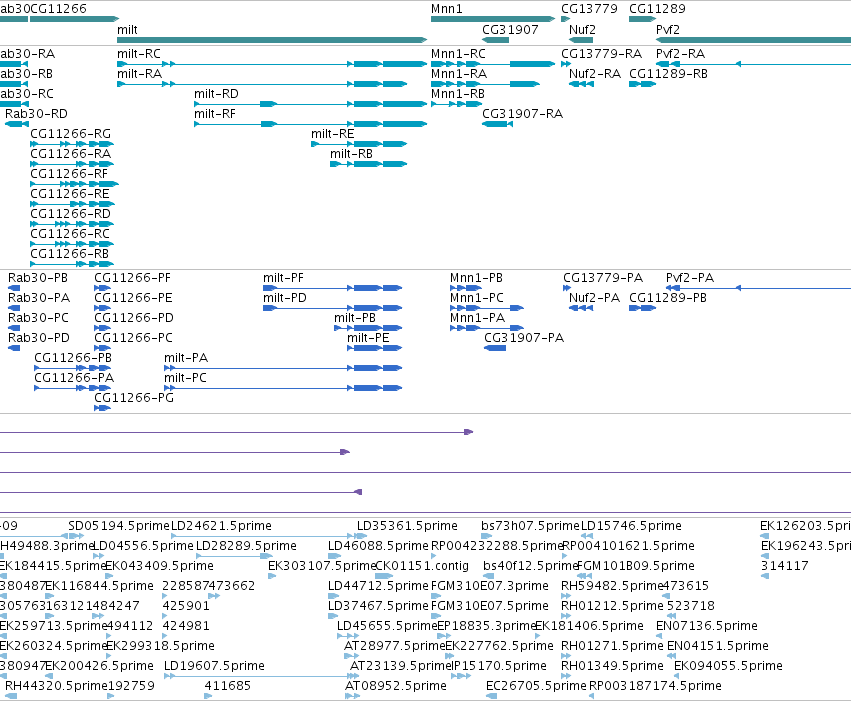The height and width of the screenshot is (701, 851).
Task: Open the milt-RD transcript label
Action: click(216, 94)
